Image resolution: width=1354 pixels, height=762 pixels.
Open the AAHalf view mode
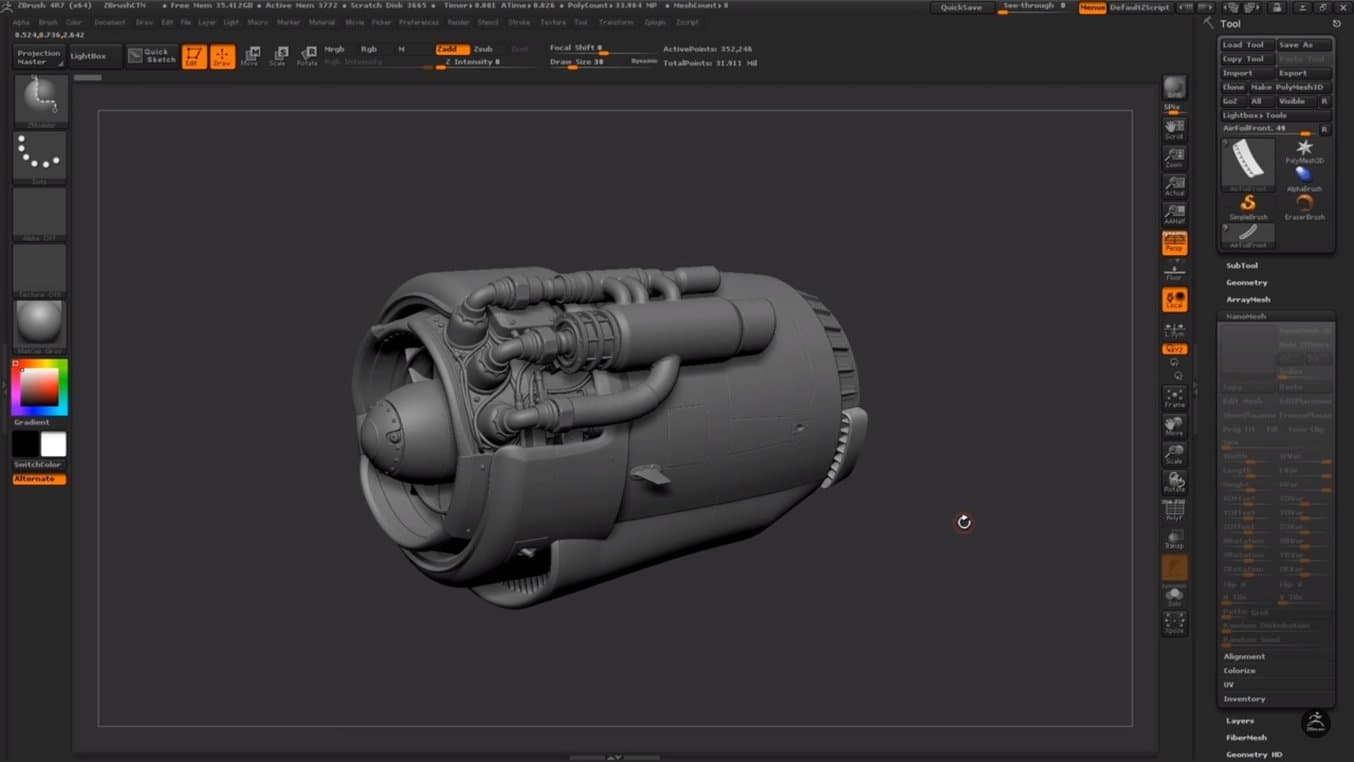pyautogui.click(x=1174, y=213)
